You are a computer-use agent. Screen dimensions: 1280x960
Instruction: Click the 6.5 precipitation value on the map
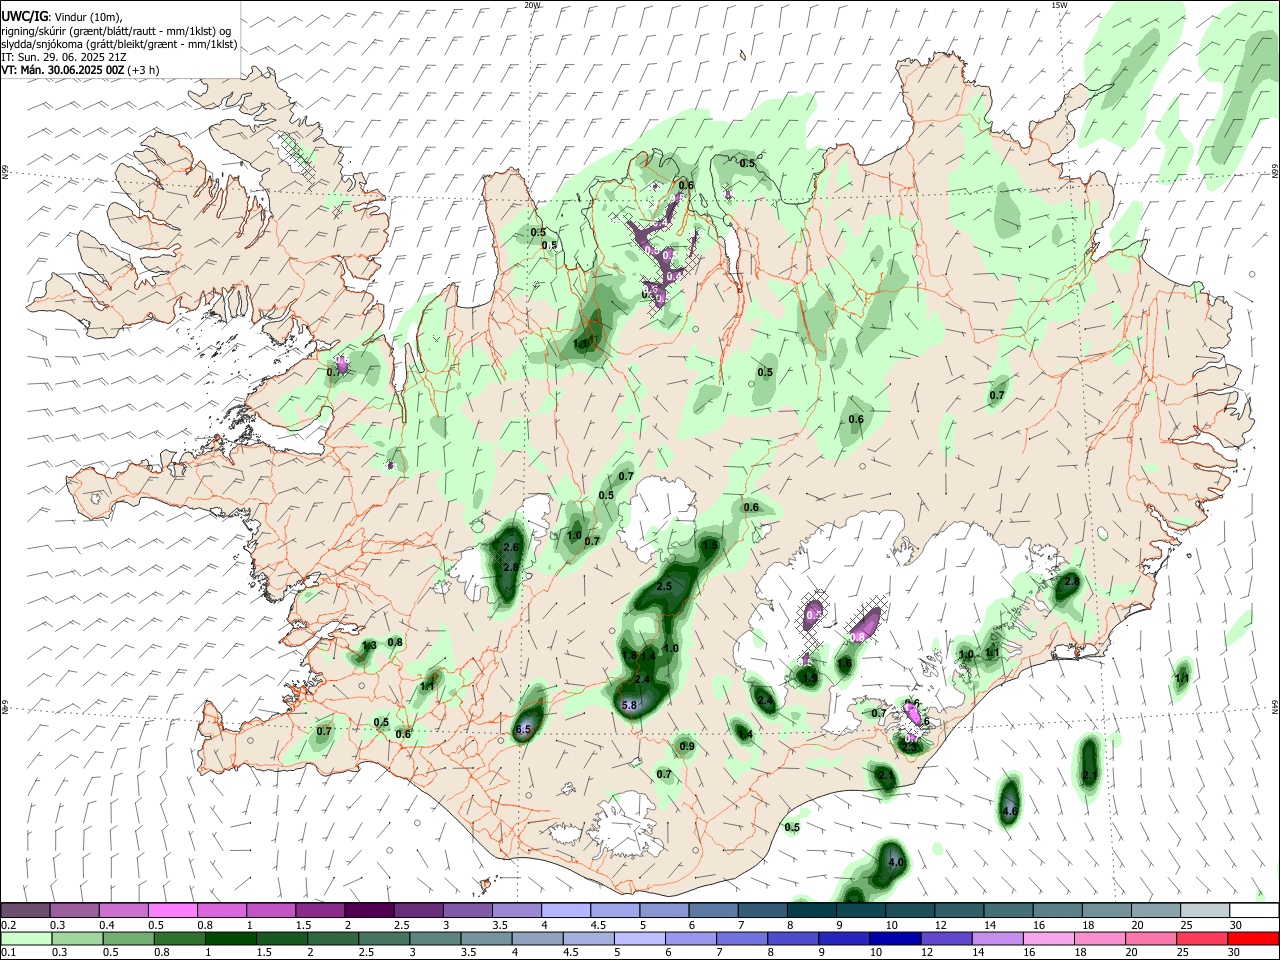coord(523,730)
